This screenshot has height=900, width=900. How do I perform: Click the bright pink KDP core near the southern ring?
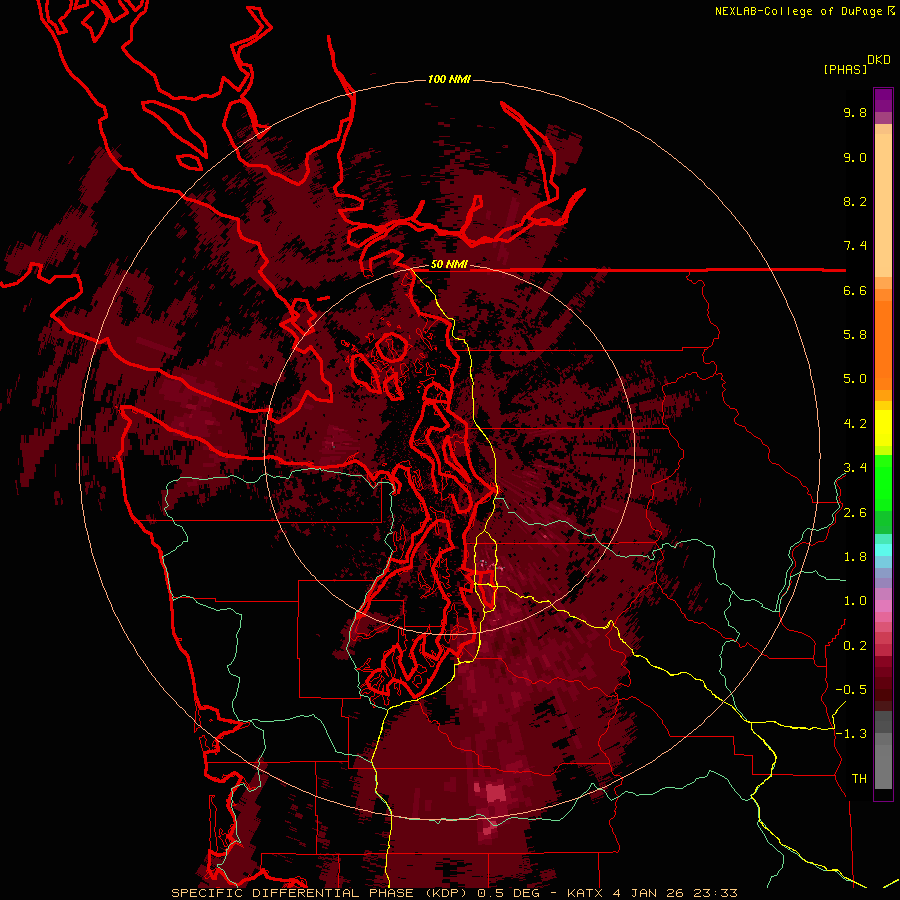point(495,794)
